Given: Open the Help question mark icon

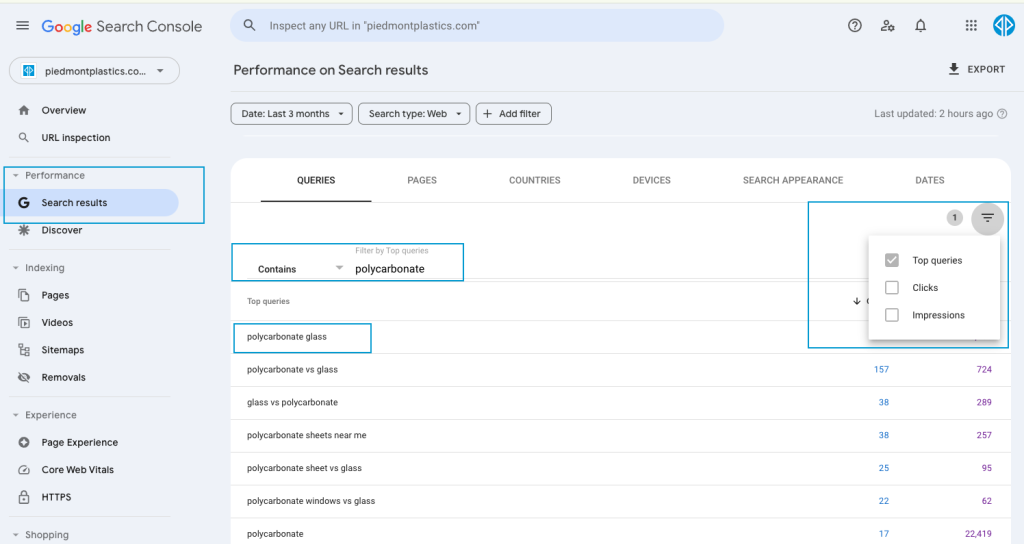Looking at the screenshot, I should click(x=854, y=25).
